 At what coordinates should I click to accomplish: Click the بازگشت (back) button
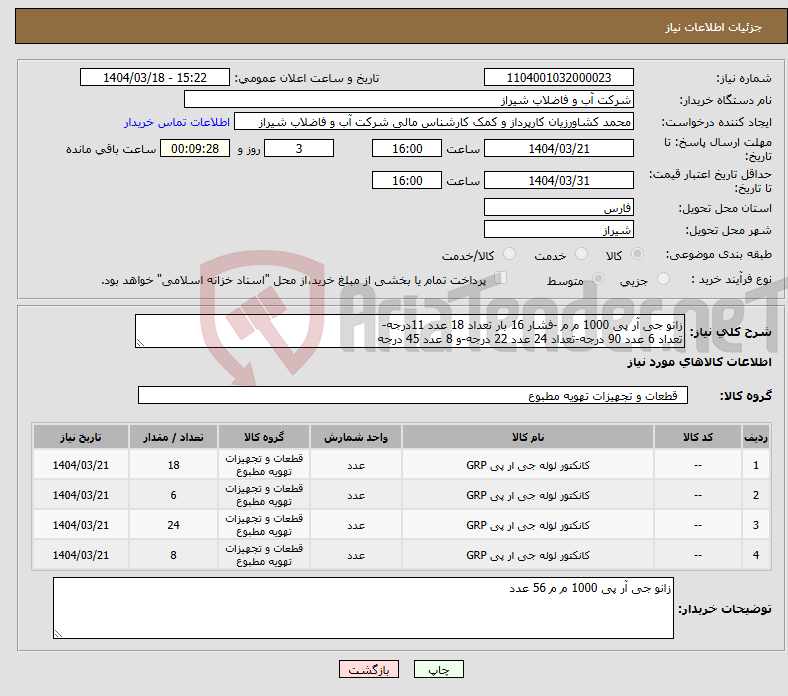369,669
